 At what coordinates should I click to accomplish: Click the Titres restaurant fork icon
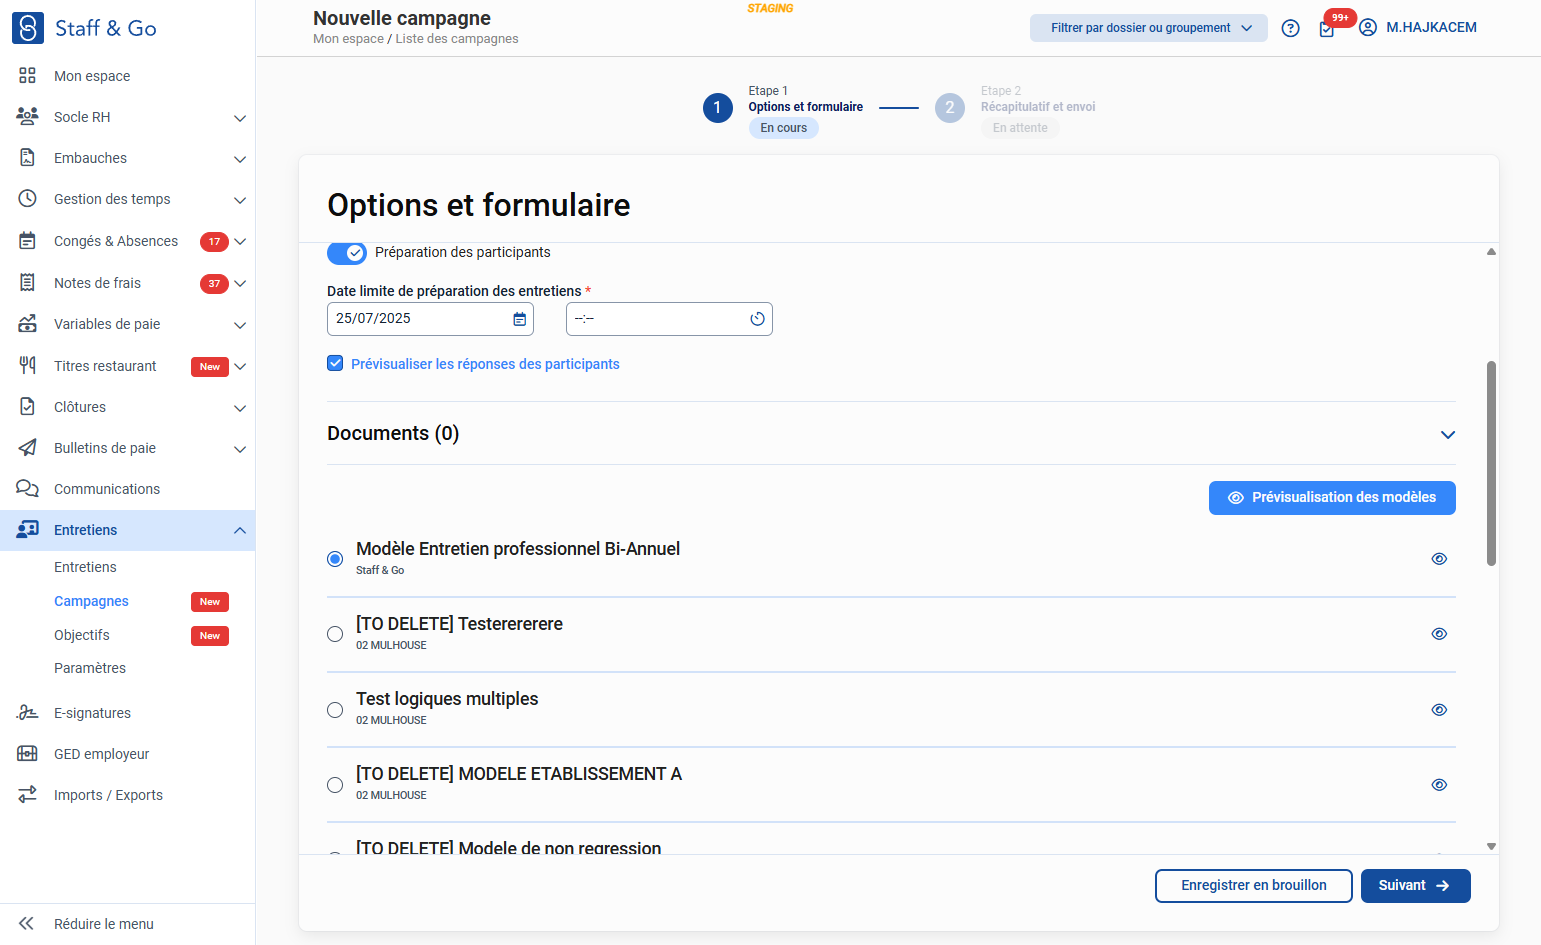(28, 366)
